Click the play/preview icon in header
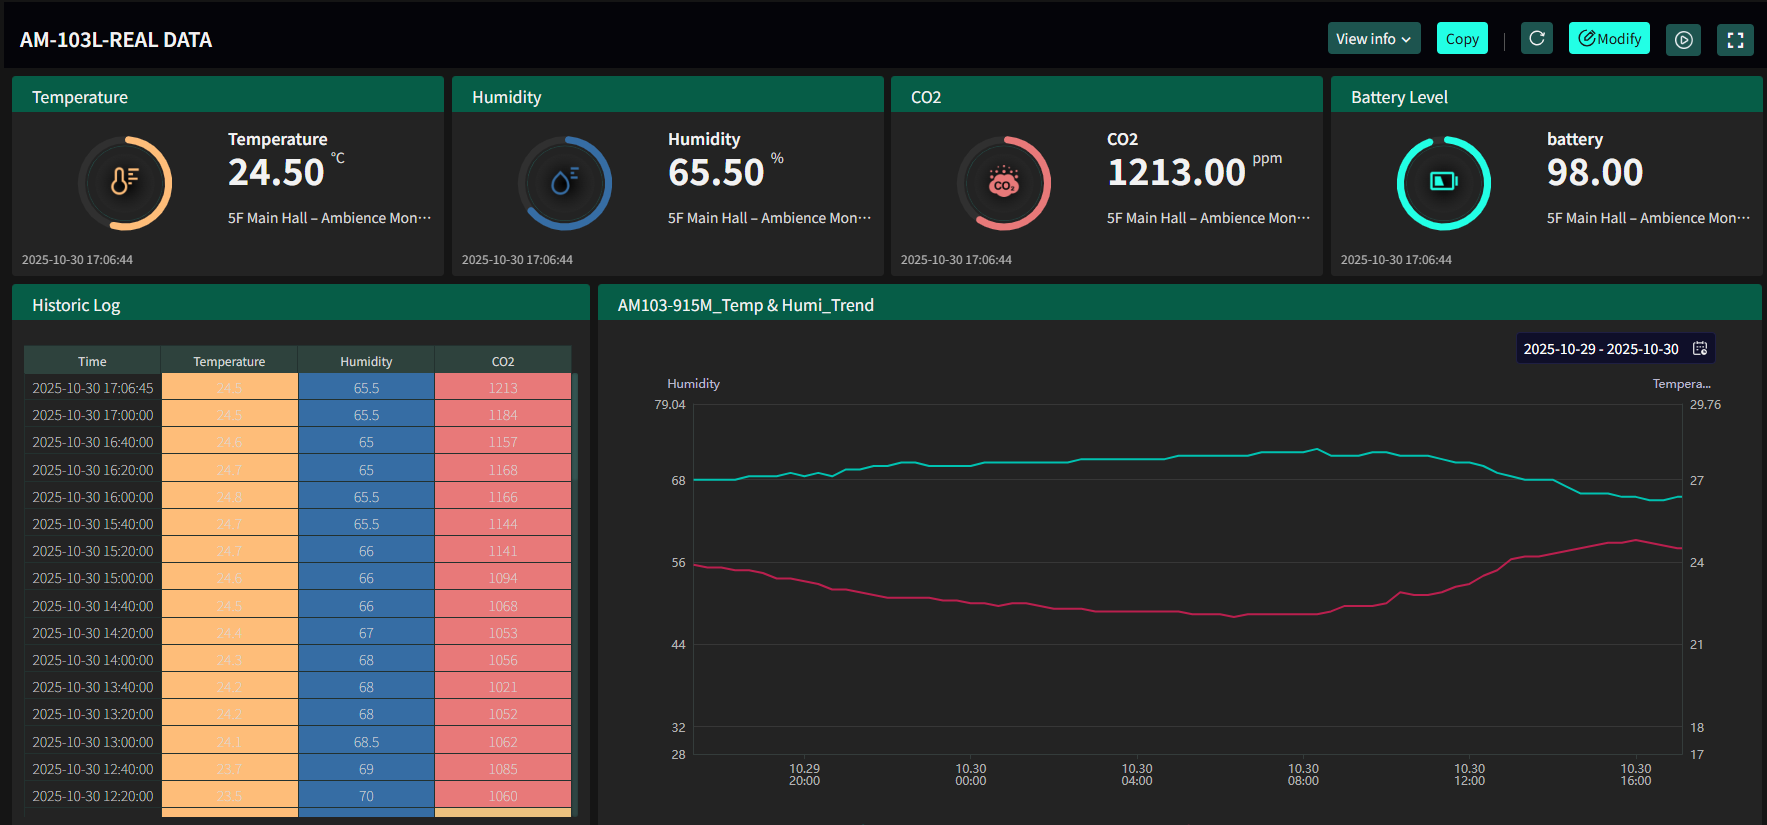 pos(1683,40)
